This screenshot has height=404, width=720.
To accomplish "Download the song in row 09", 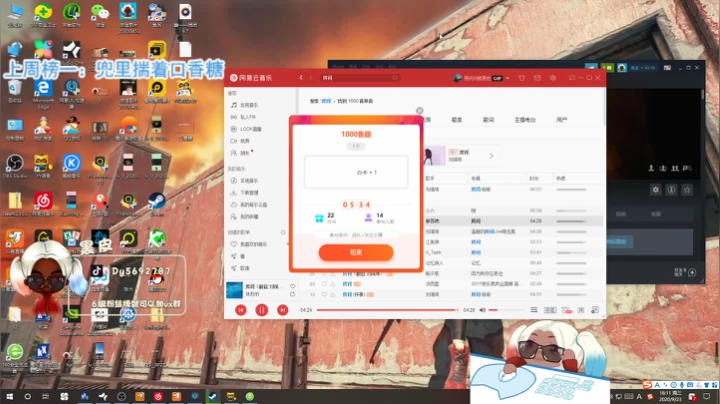I will 333,284.
